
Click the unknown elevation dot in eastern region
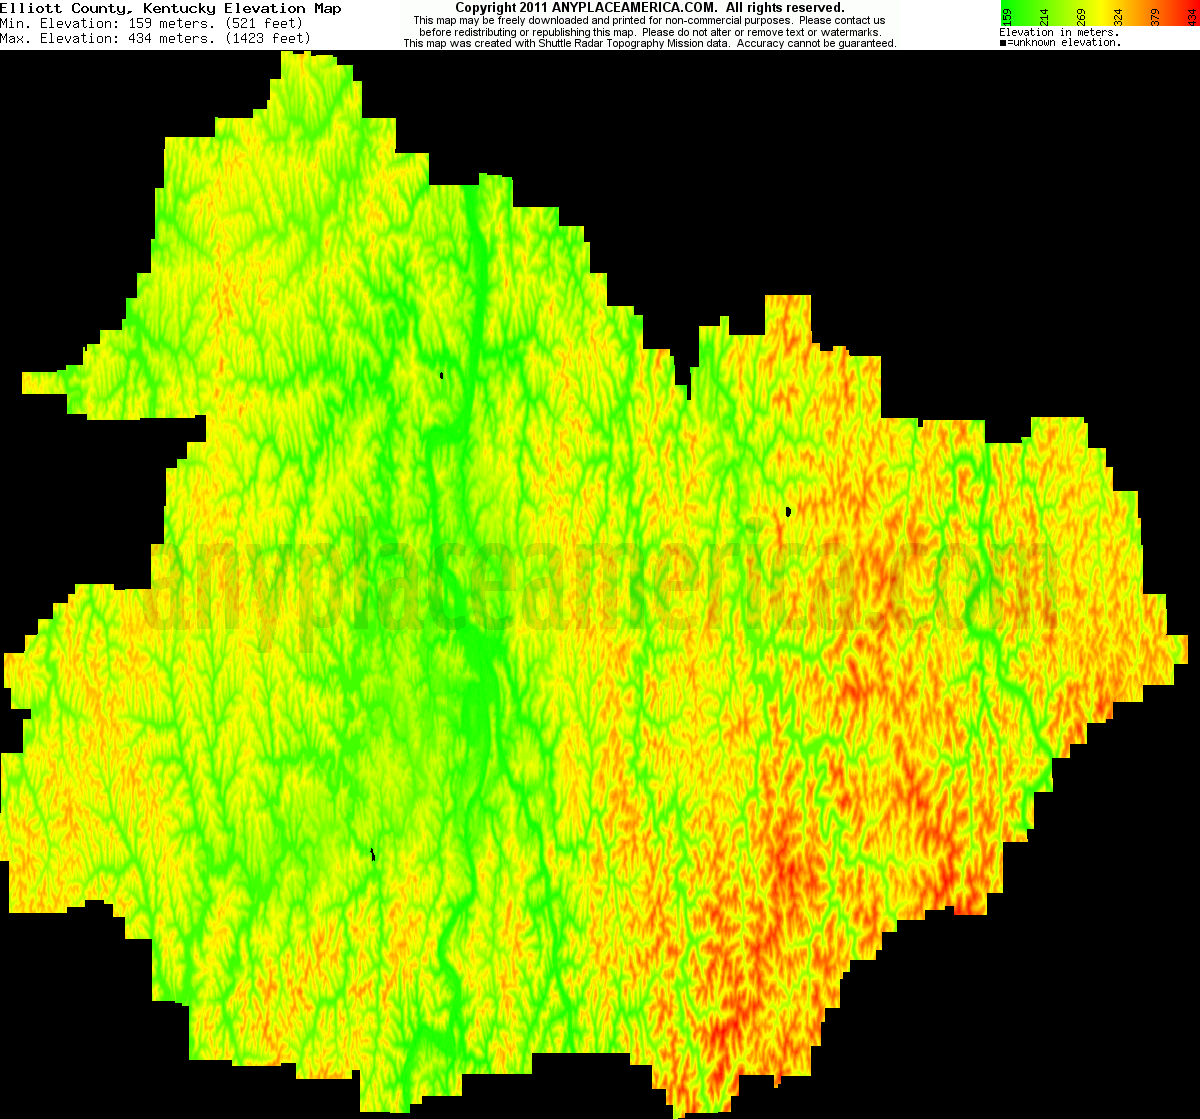click(789, 510)
